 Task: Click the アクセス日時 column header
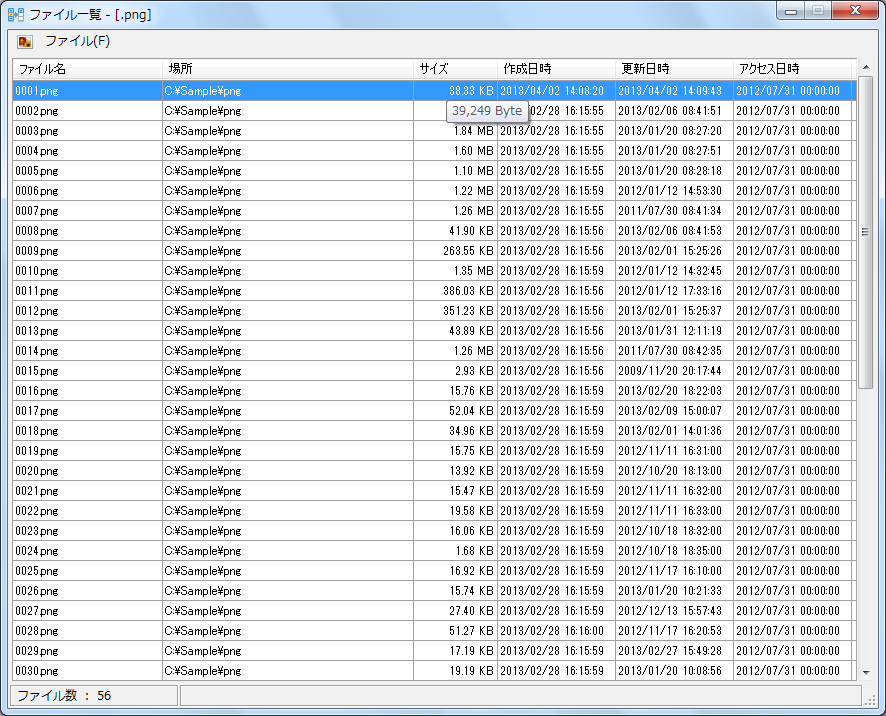768,69
